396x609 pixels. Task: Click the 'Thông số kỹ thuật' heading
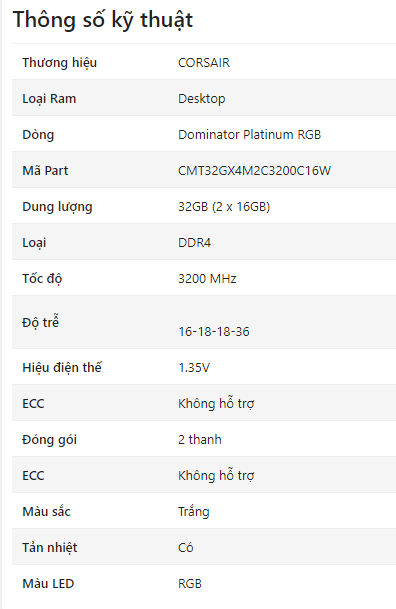[102, 20]
